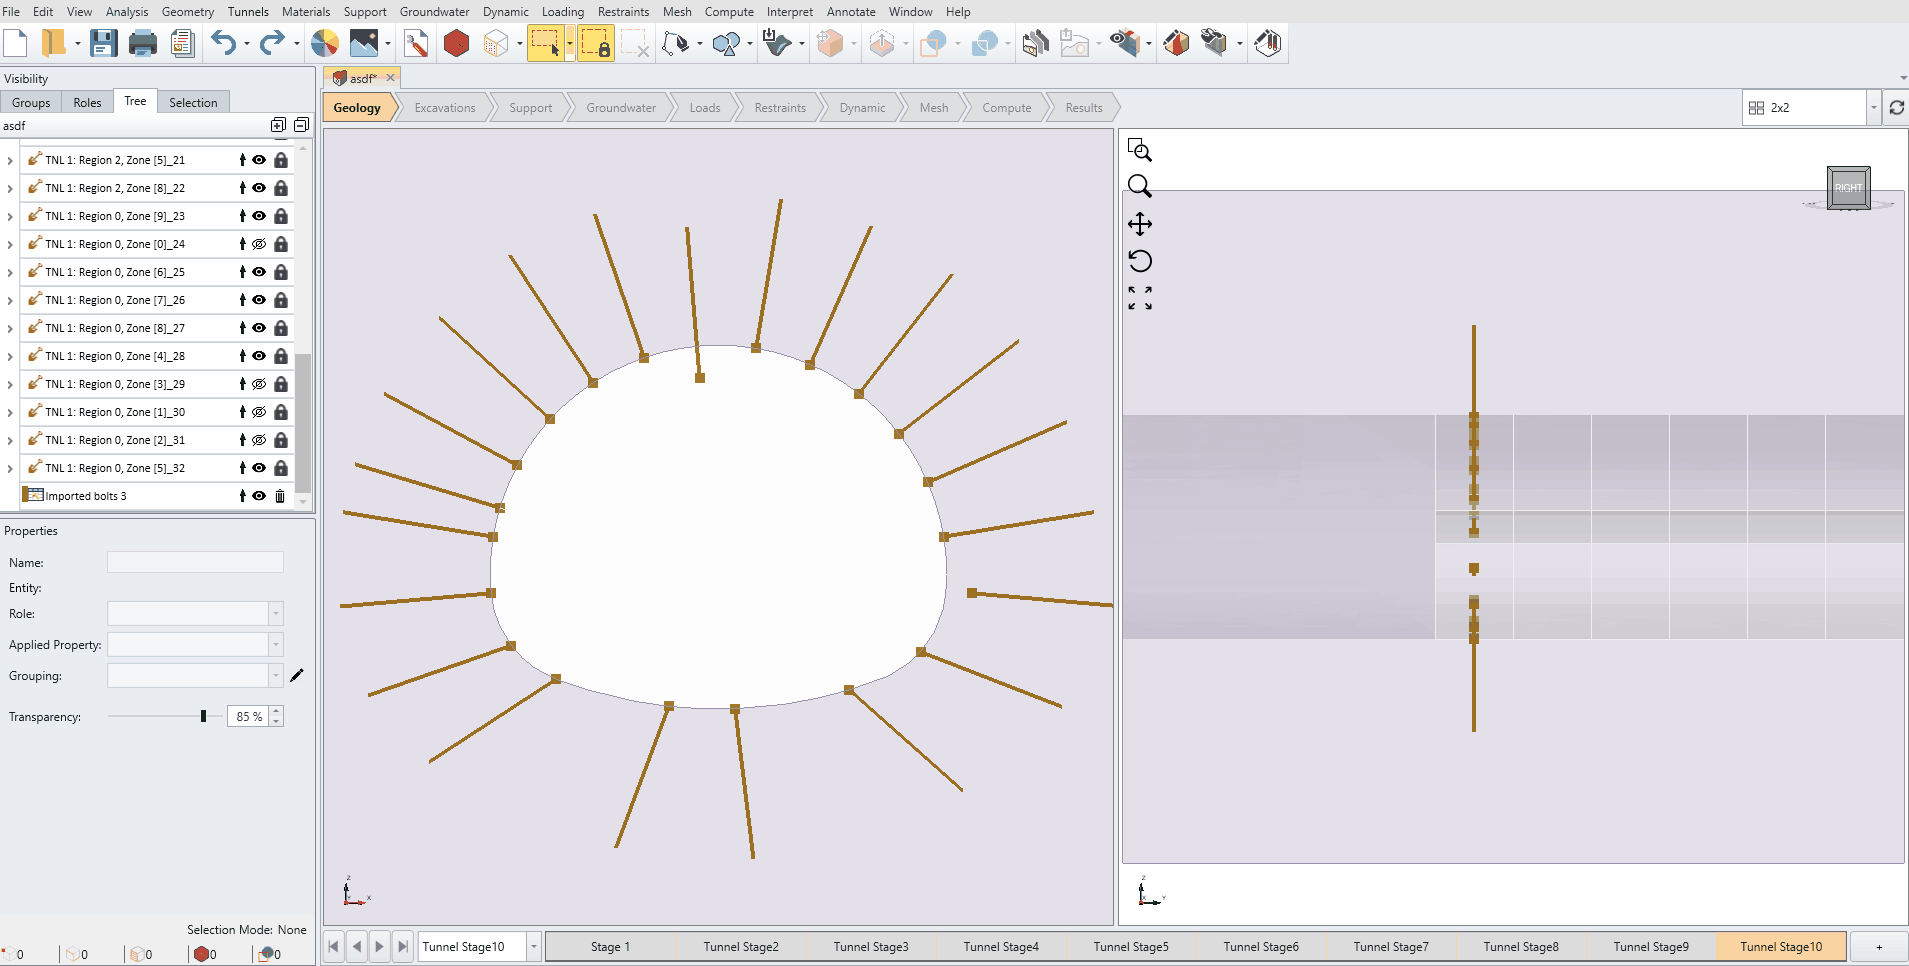Hide TNL 1 Region 2 Zone [5]_21
1909x966 pixels.
pyautogui.click(x=259, y=160)
